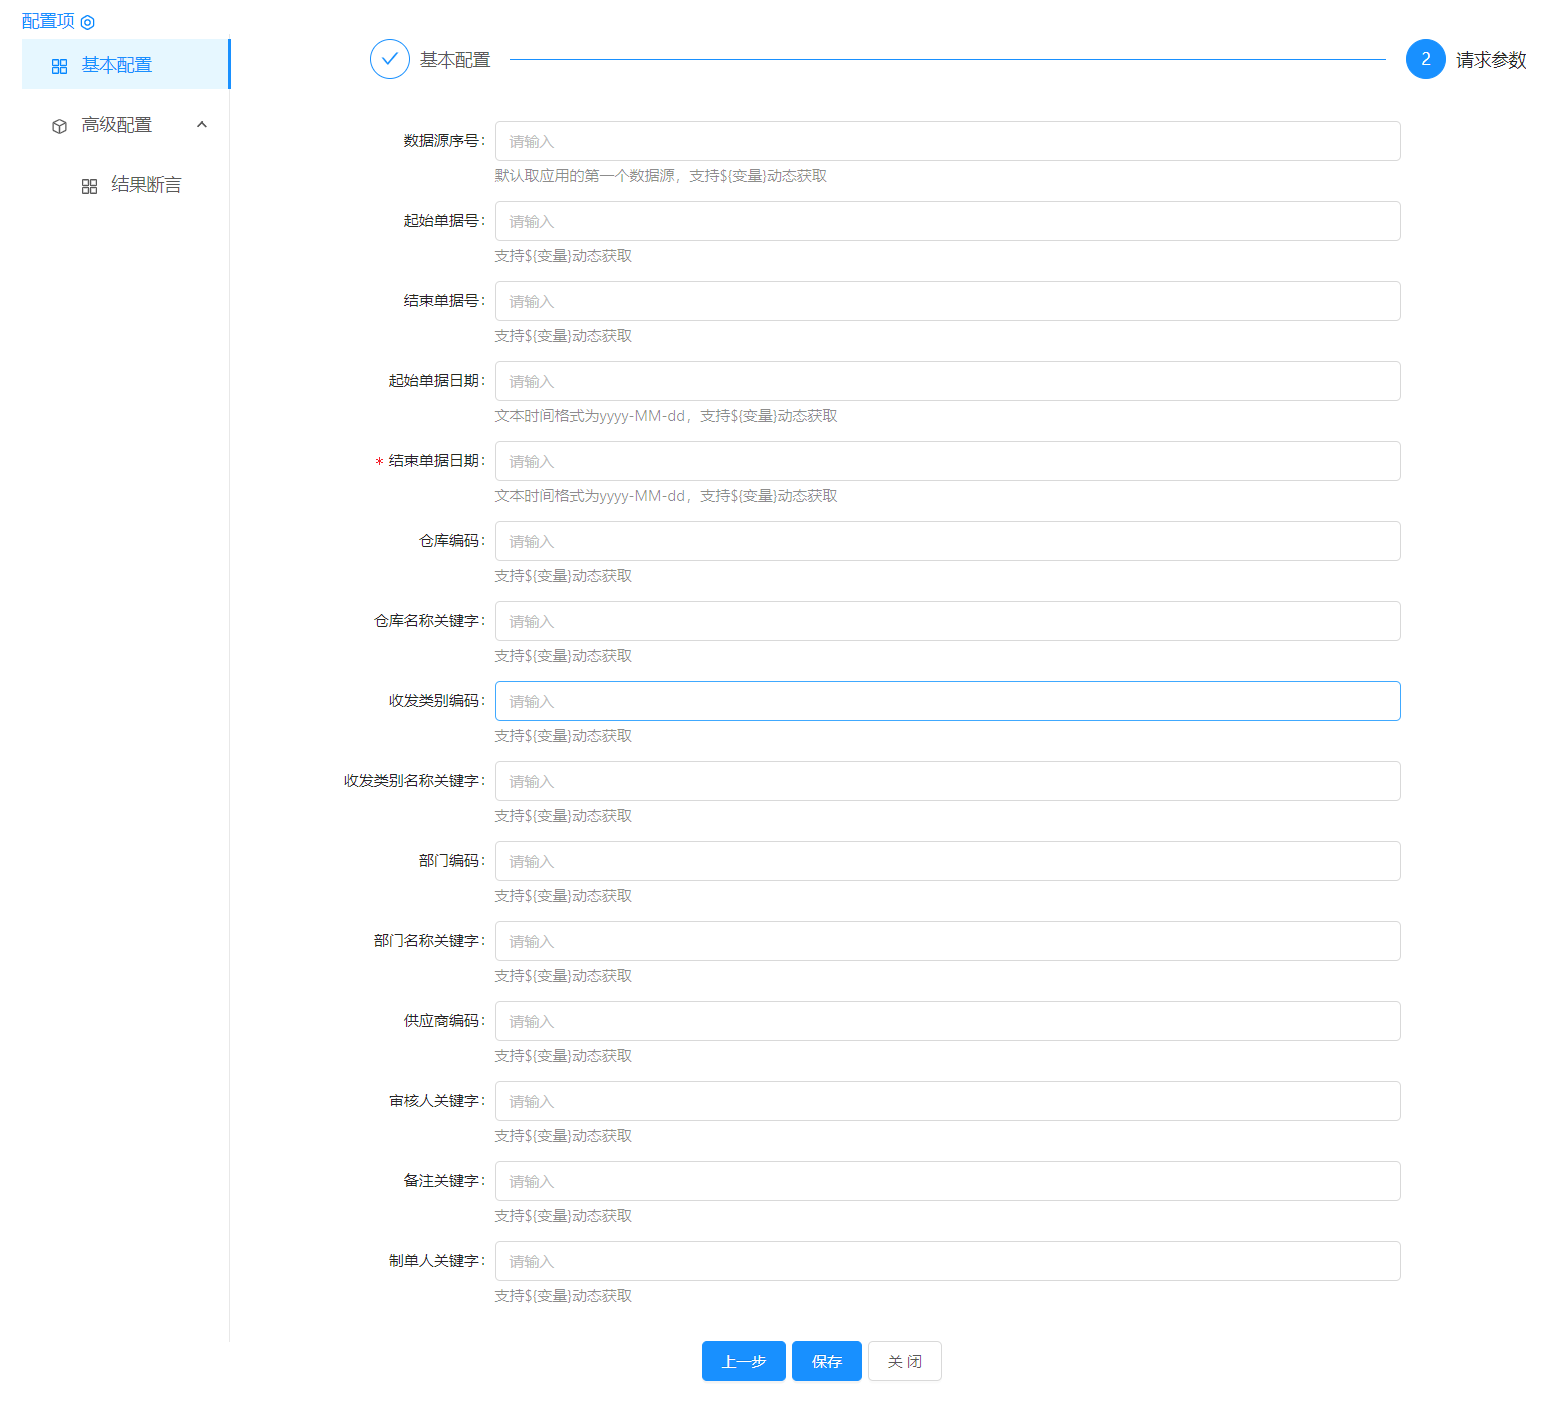The width and height of the screenshot is (1552, 1406).
Task: Click the grid icon next to 基本配置
Action: 59,66
